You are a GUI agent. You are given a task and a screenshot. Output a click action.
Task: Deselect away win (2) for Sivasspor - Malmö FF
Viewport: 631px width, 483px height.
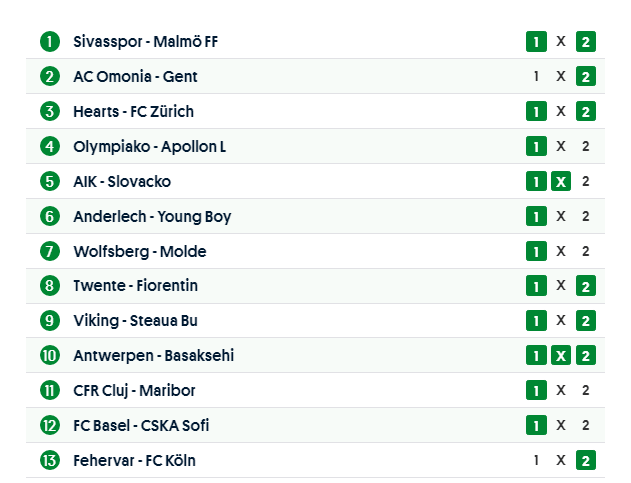pyautogui.click(x=586, y=42)
